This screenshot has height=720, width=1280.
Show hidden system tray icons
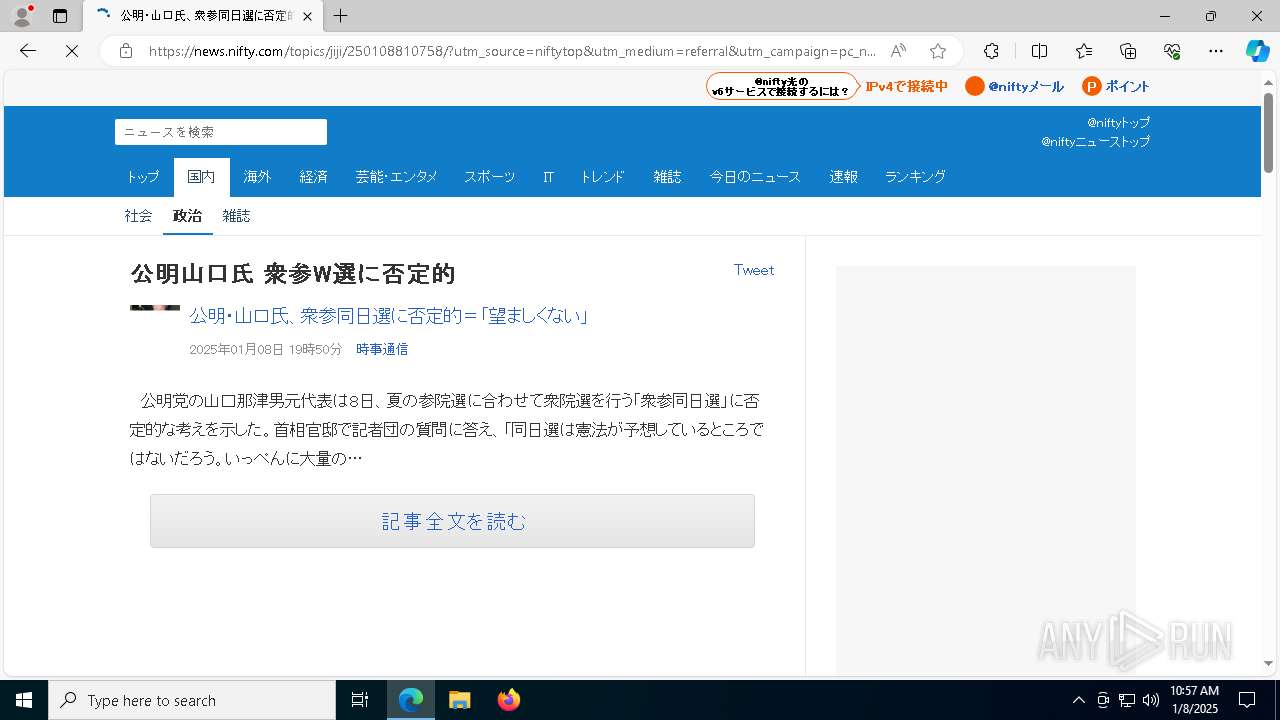(1078, 700)
